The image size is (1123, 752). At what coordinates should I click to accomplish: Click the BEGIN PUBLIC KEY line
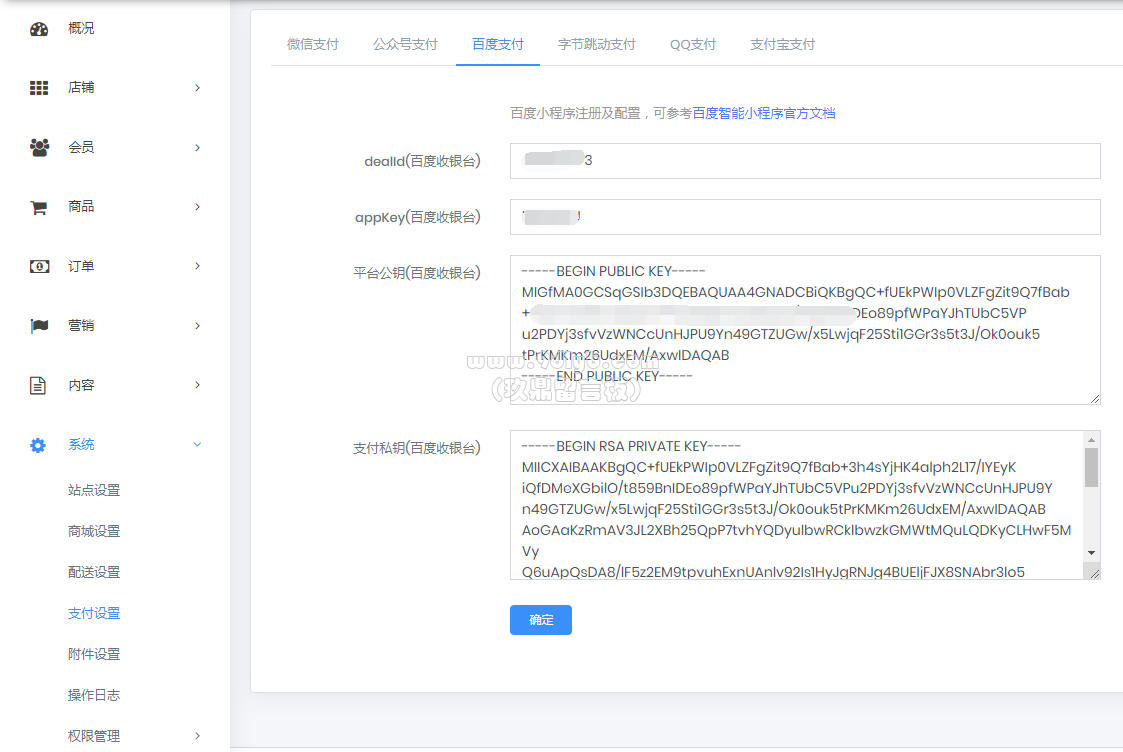tap(614, 271)
